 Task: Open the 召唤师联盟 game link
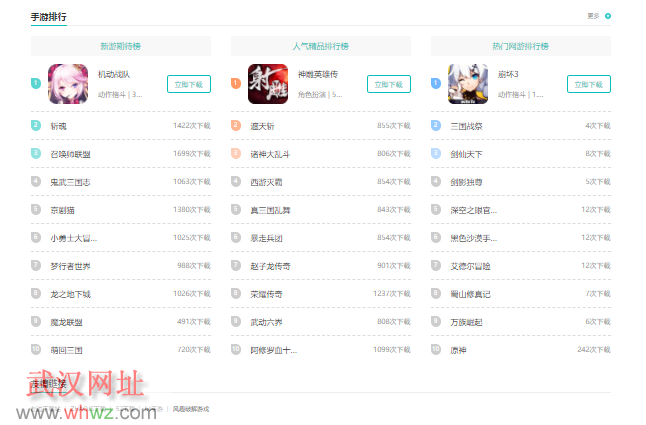pyautogui.click(x=70, y=154)
